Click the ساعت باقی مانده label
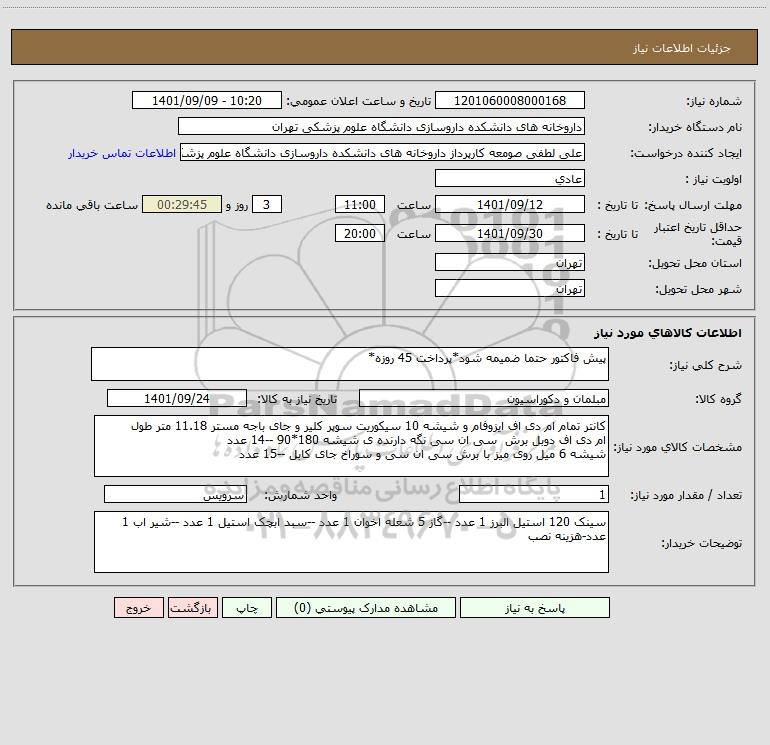Screen dimensions: 770x745 click(92, 205)
